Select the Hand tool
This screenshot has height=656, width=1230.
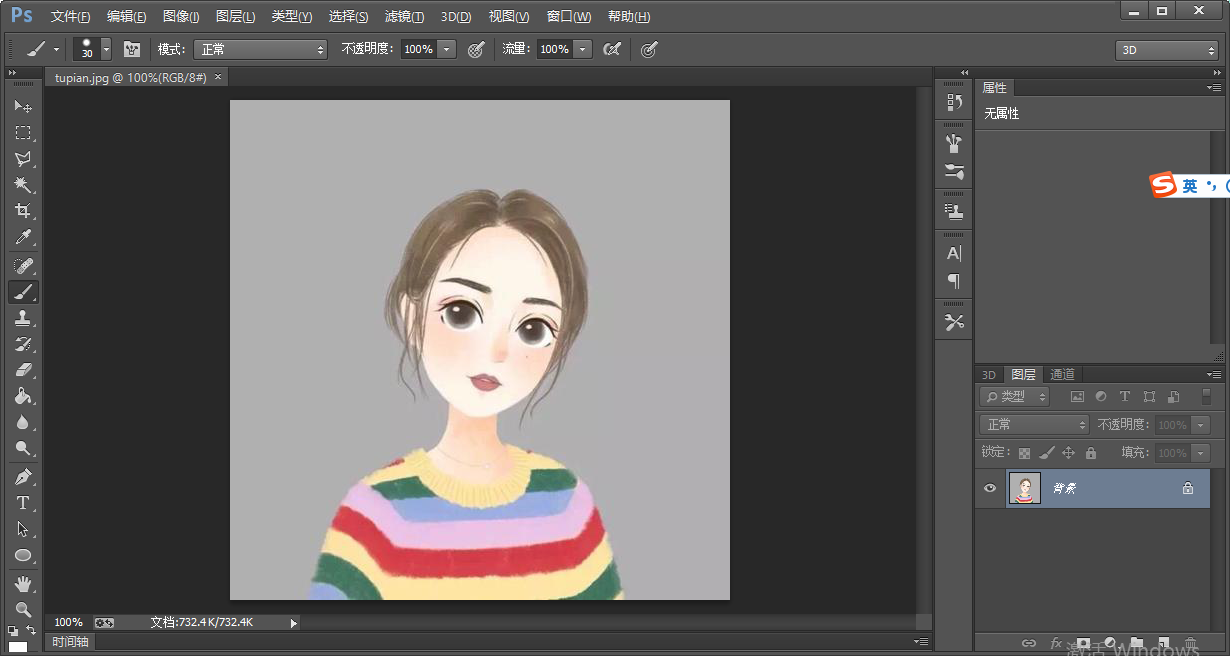[22, 583]
